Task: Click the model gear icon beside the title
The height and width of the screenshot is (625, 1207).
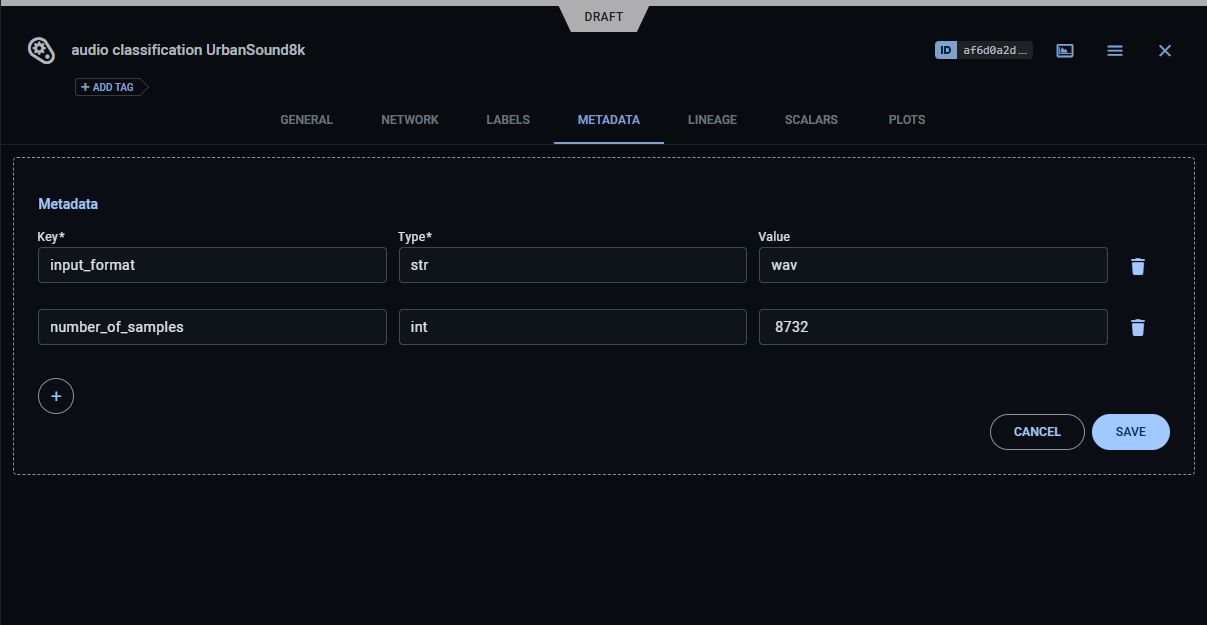Action: click(x=40, y=50)
